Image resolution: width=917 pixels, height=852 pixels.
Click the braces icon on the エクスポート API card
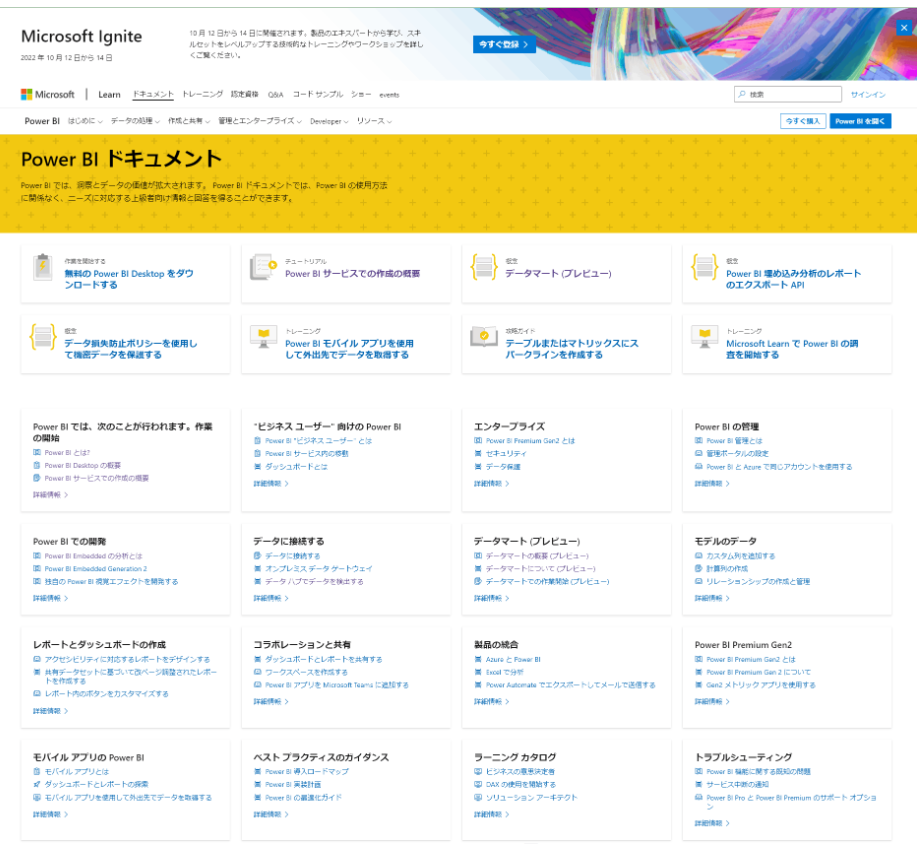(x=704, y=267)
